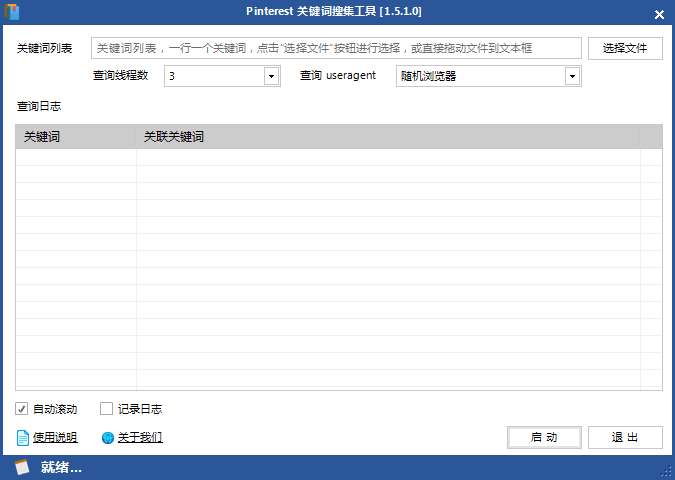
Task: Open the 使用说明 link
Action: point(55,437)
